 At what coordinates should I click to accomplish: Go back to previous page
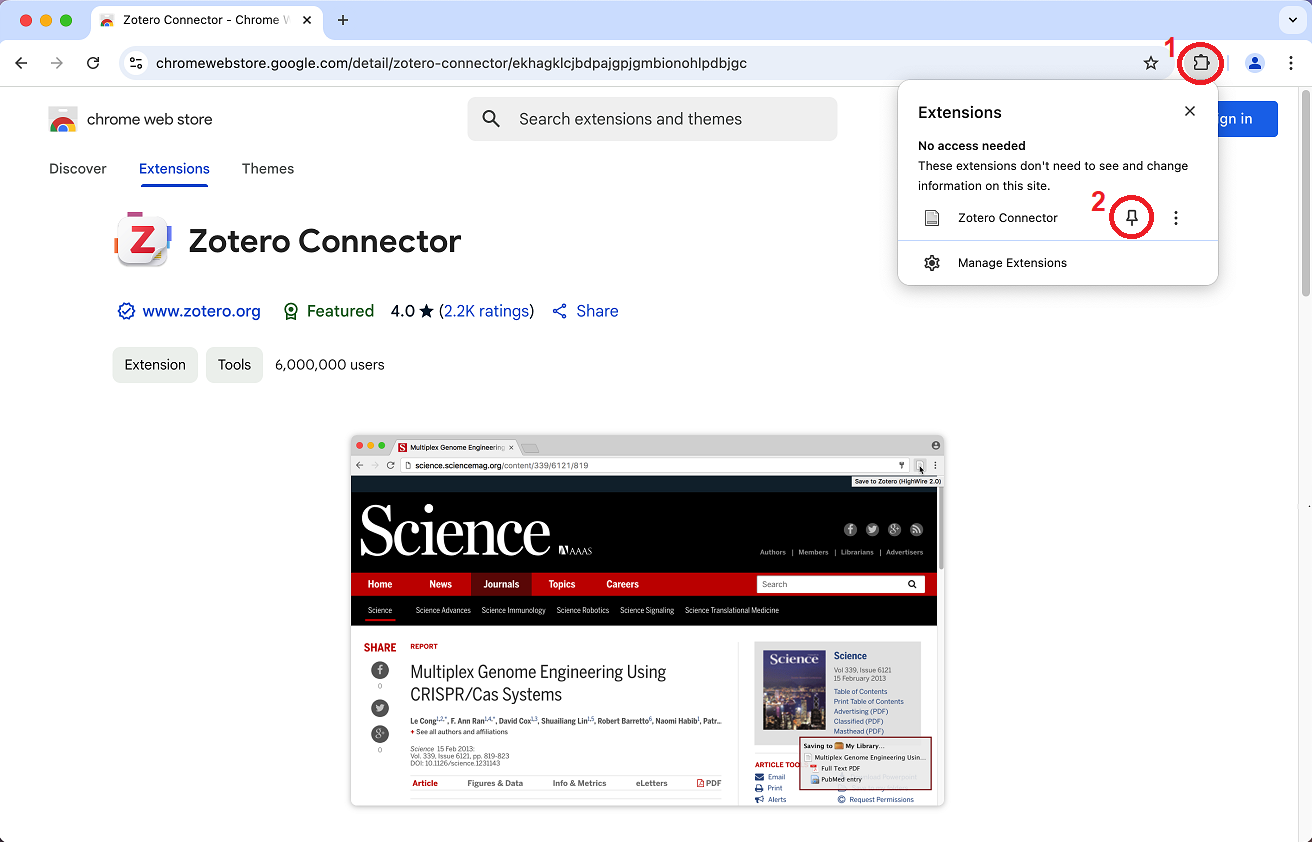pyautogui.click(x=22, y=63)
